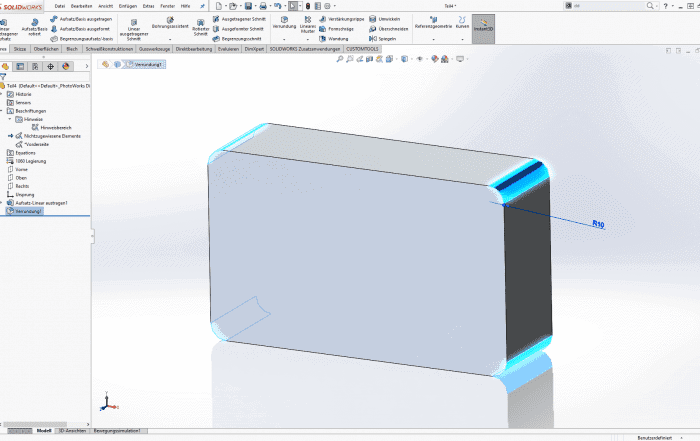700x441 pixels.
Task: Click the Aufsatz/Basis rotiert tool icon
Action: click(x=34, y=22)
